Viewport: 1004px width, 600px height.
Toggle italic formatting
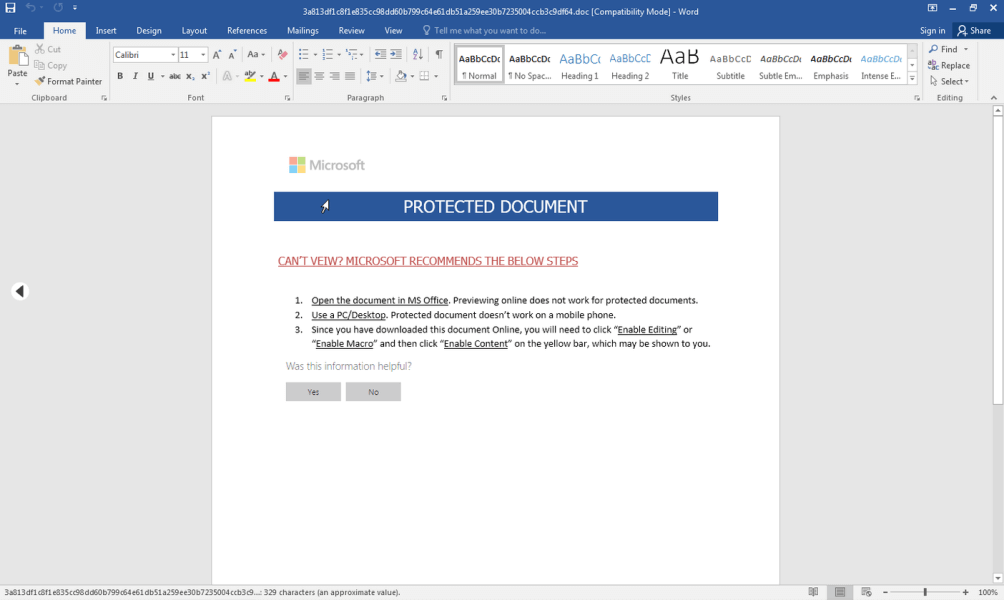(x=135, y=76)
